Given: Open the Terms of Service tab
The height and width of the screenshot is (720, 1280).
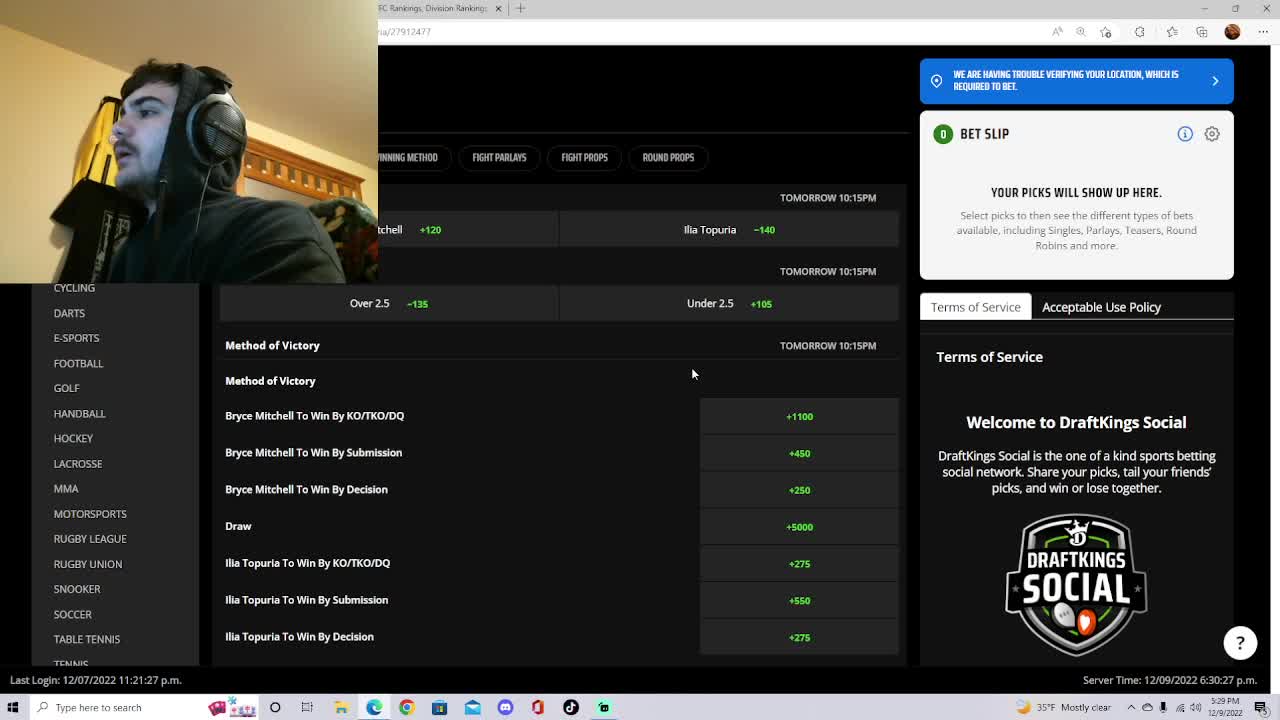Looking at the screenshot, I should click(976, 307).
